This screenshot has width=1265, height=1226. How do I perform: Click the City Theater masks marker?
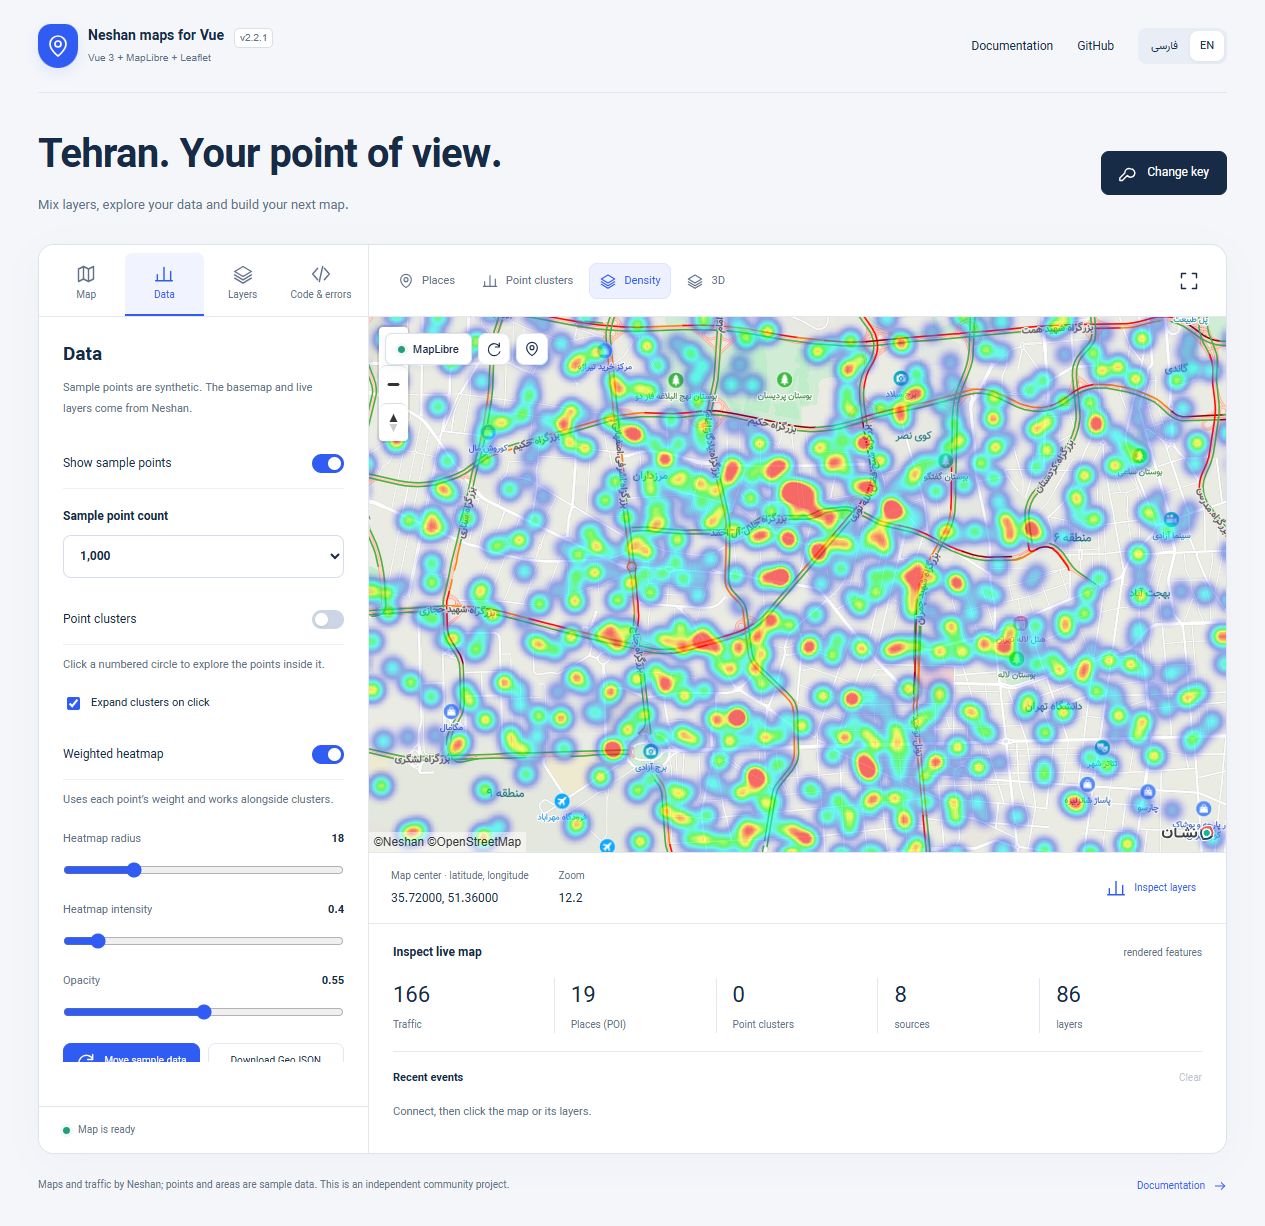1102,747
